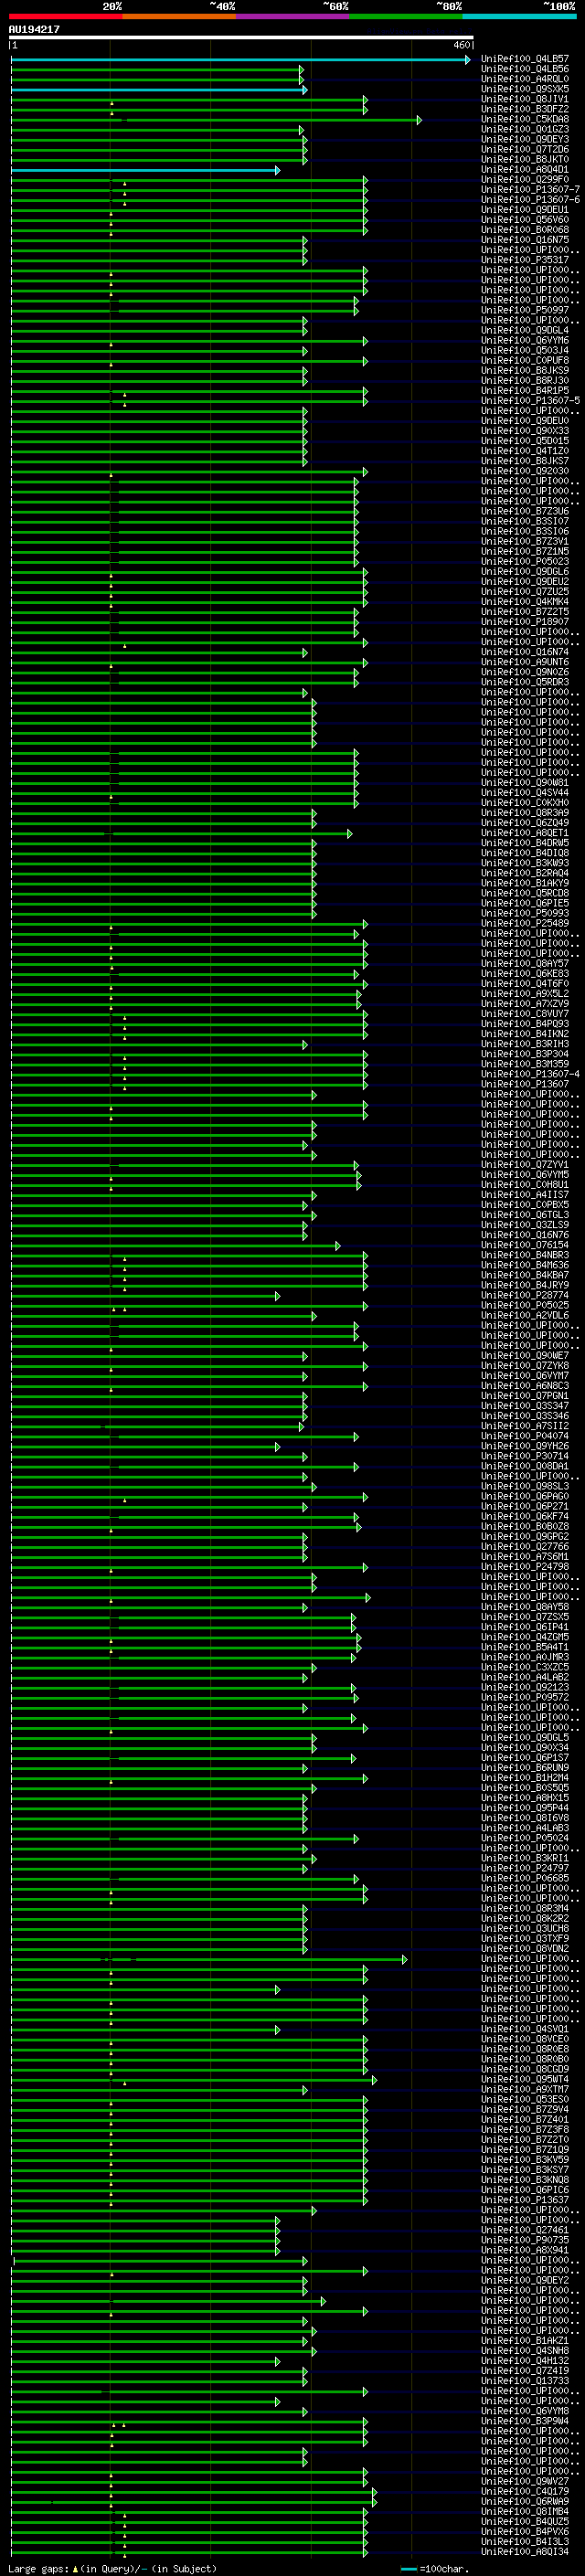Screen dimensions: 585x2576
Task: Select label UniRef100_Q9YH26
Action: click(x=525, y=1446)
